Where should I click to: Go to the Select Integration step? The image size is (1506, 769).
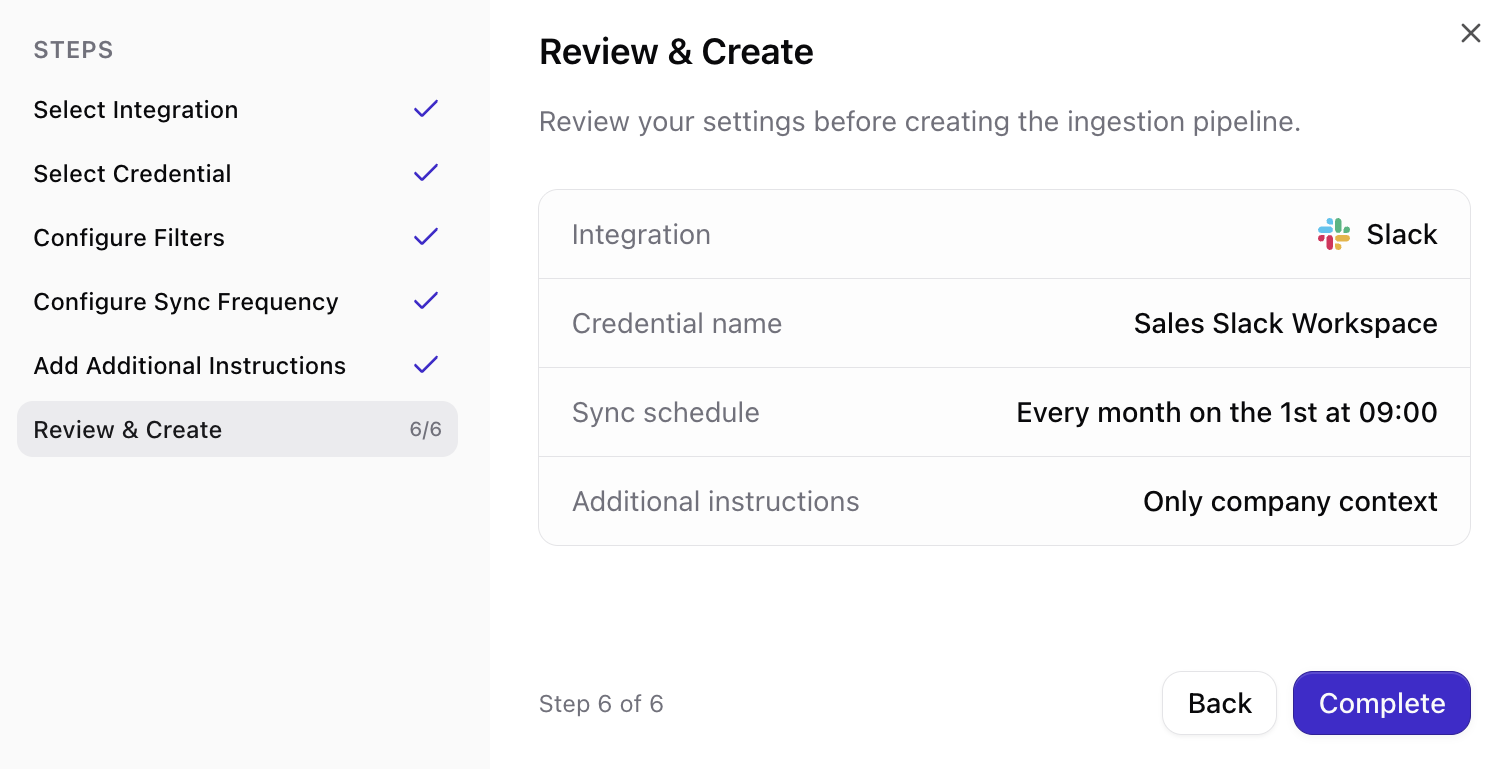[x=237, y=110]
